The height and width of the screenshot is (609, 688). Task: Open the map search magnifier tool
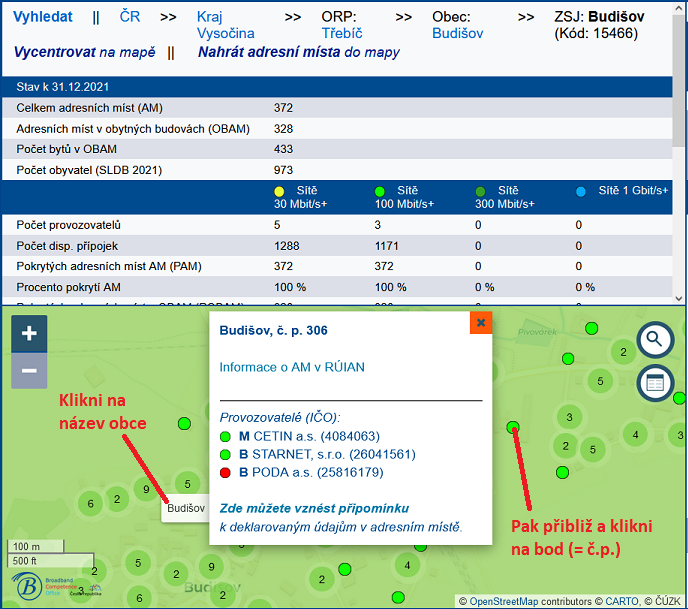coord(655,340)
